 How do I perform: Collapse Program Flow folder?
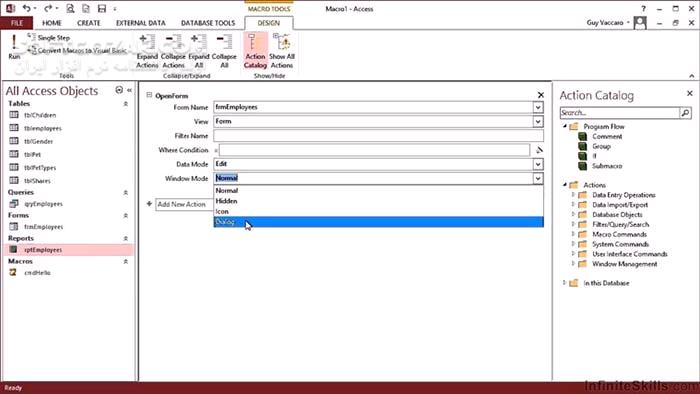click(x=565, y=126)
